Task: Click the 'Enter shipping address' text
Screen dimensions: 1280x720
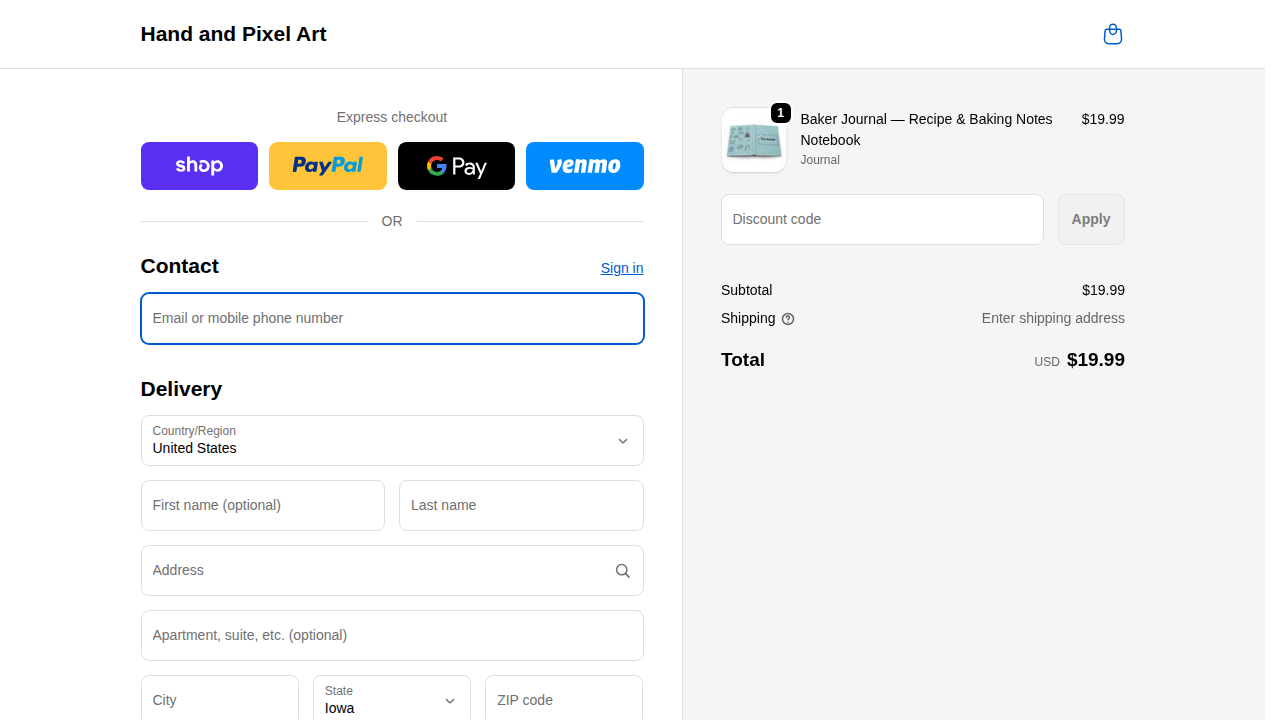Action: click(1053, 318)
